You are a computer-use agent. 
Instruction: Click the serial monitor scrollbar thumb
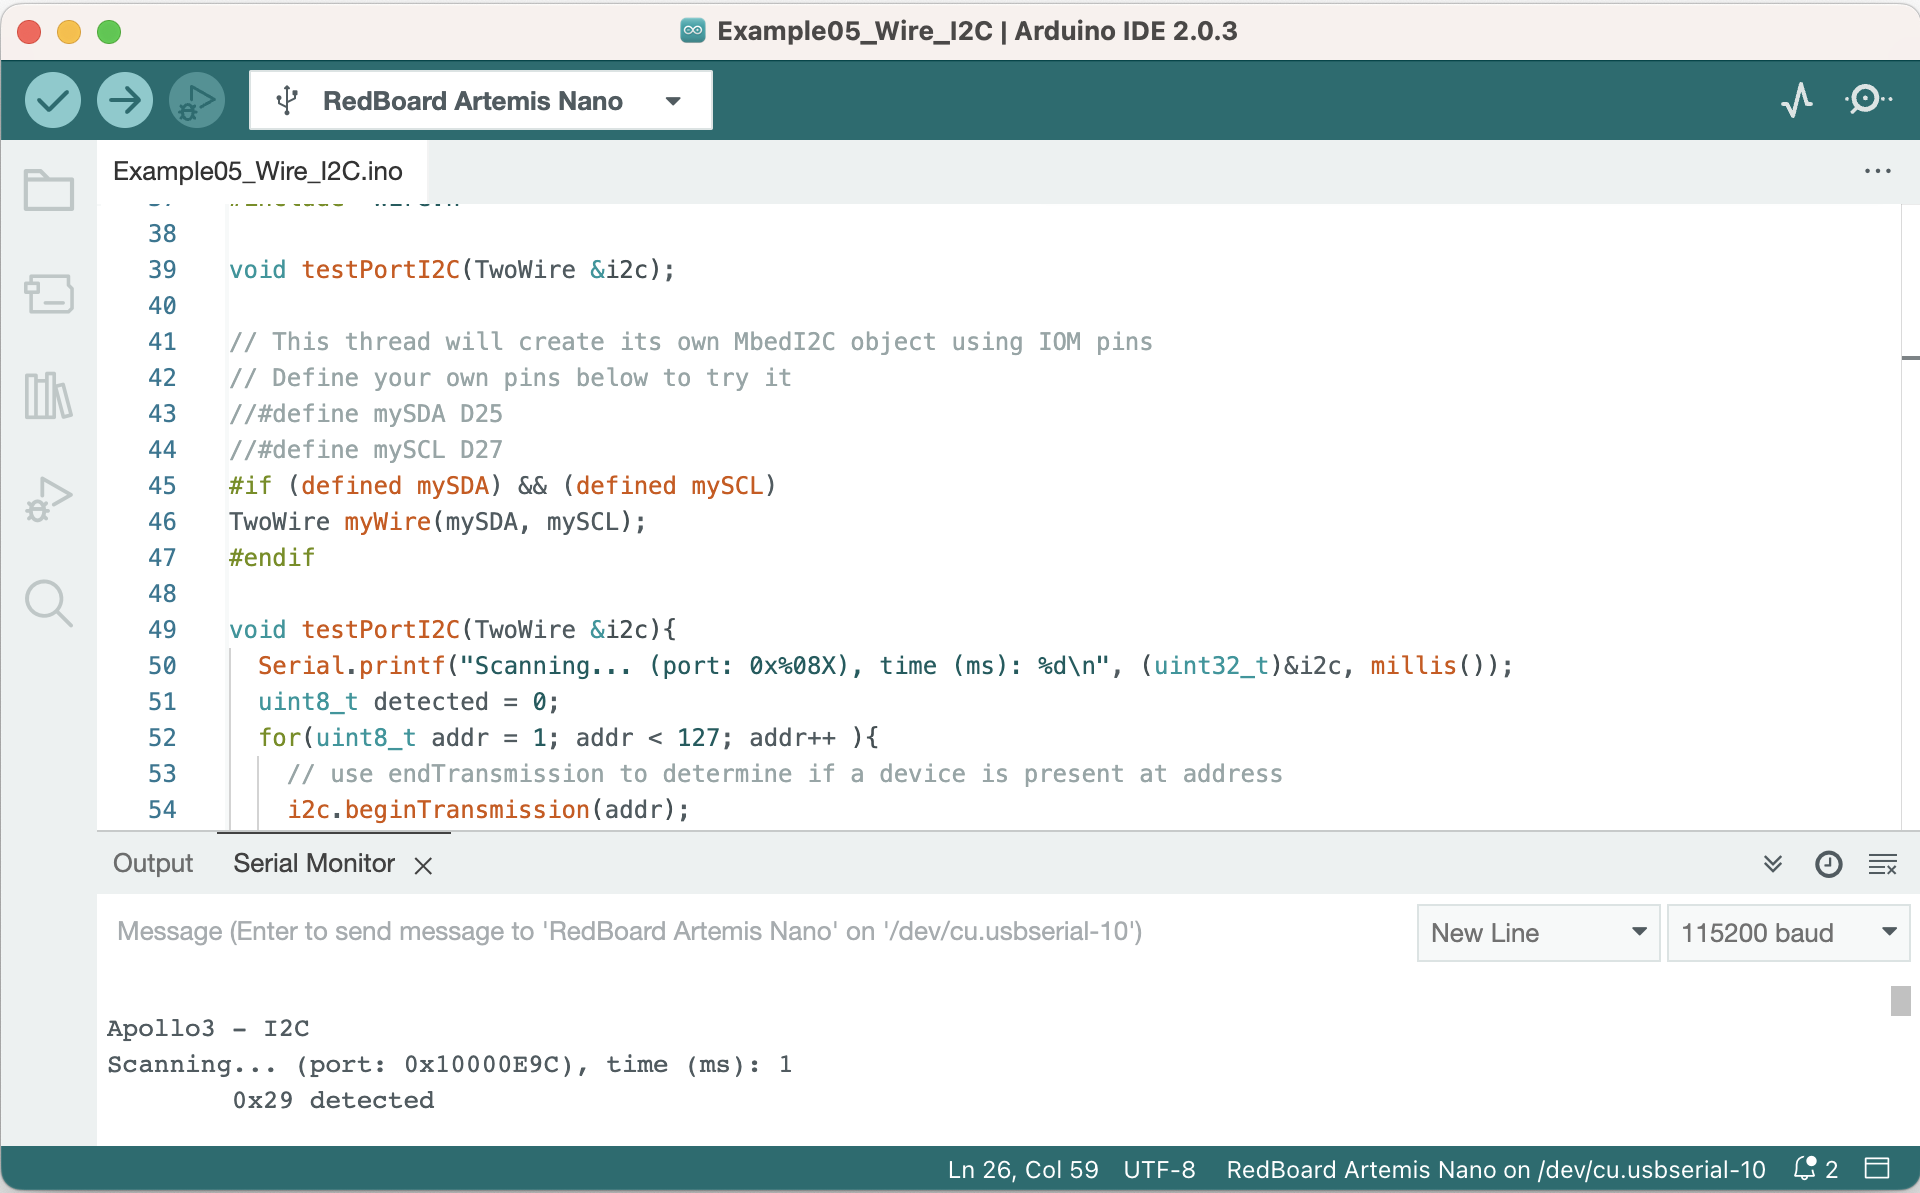(x=1900, y=1000)
